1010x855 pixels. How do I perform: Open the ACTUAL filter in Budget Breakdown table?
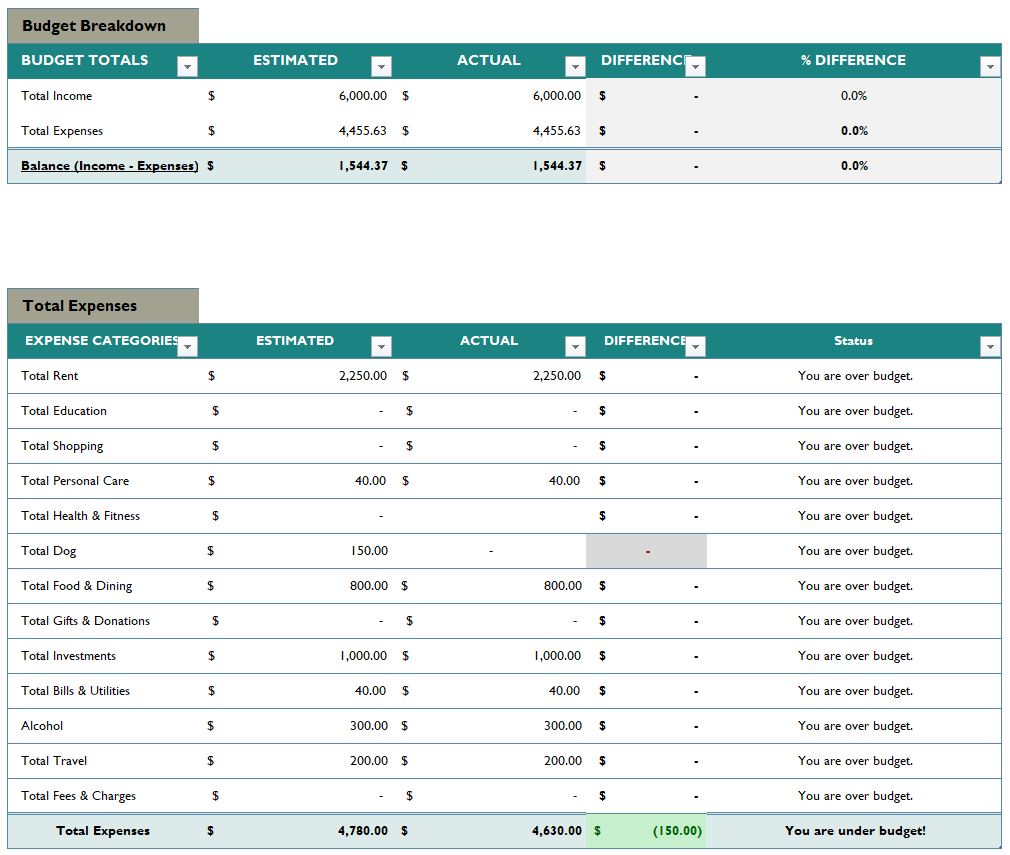pyautogui.click(x=575, y=66)
